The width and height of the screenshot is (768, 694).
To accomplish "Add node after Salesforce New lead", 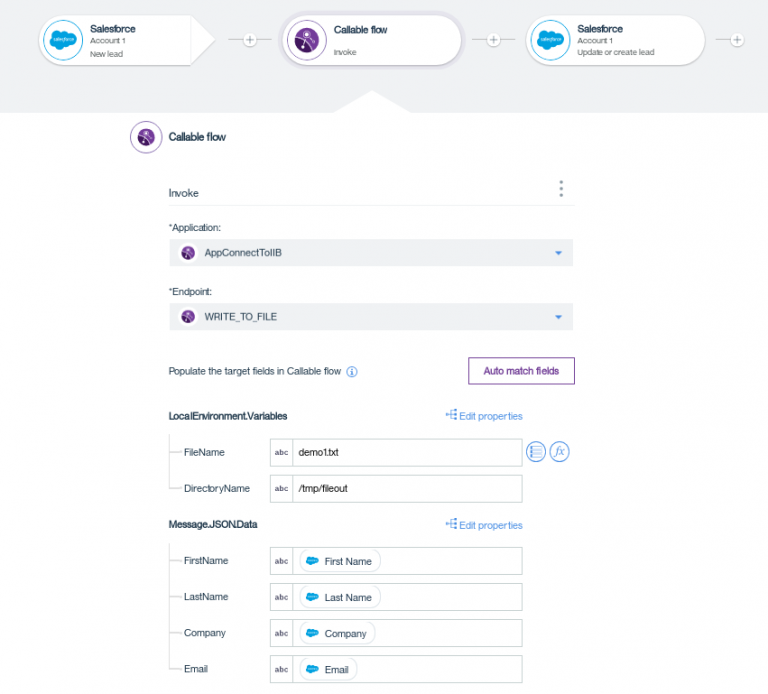I will click(250, 40).
